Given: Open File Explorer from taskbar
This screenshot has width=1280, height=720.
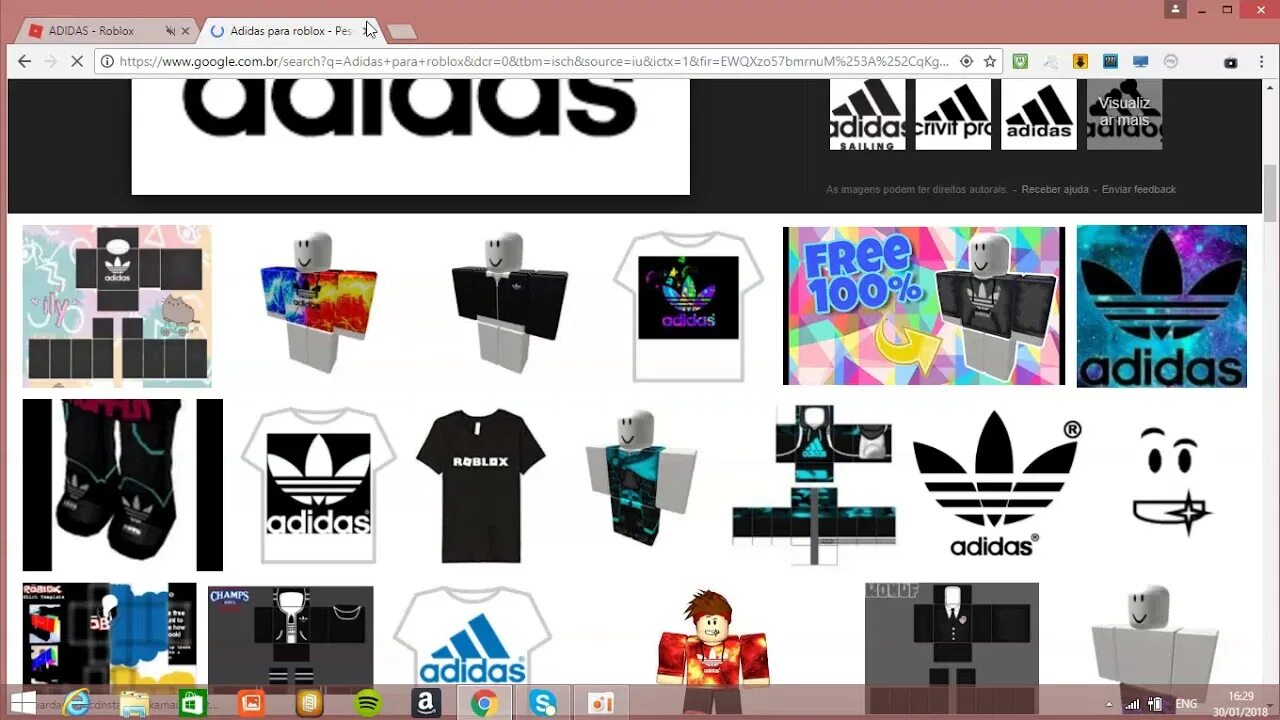Looking at the screenshot, I should point(134,703).
